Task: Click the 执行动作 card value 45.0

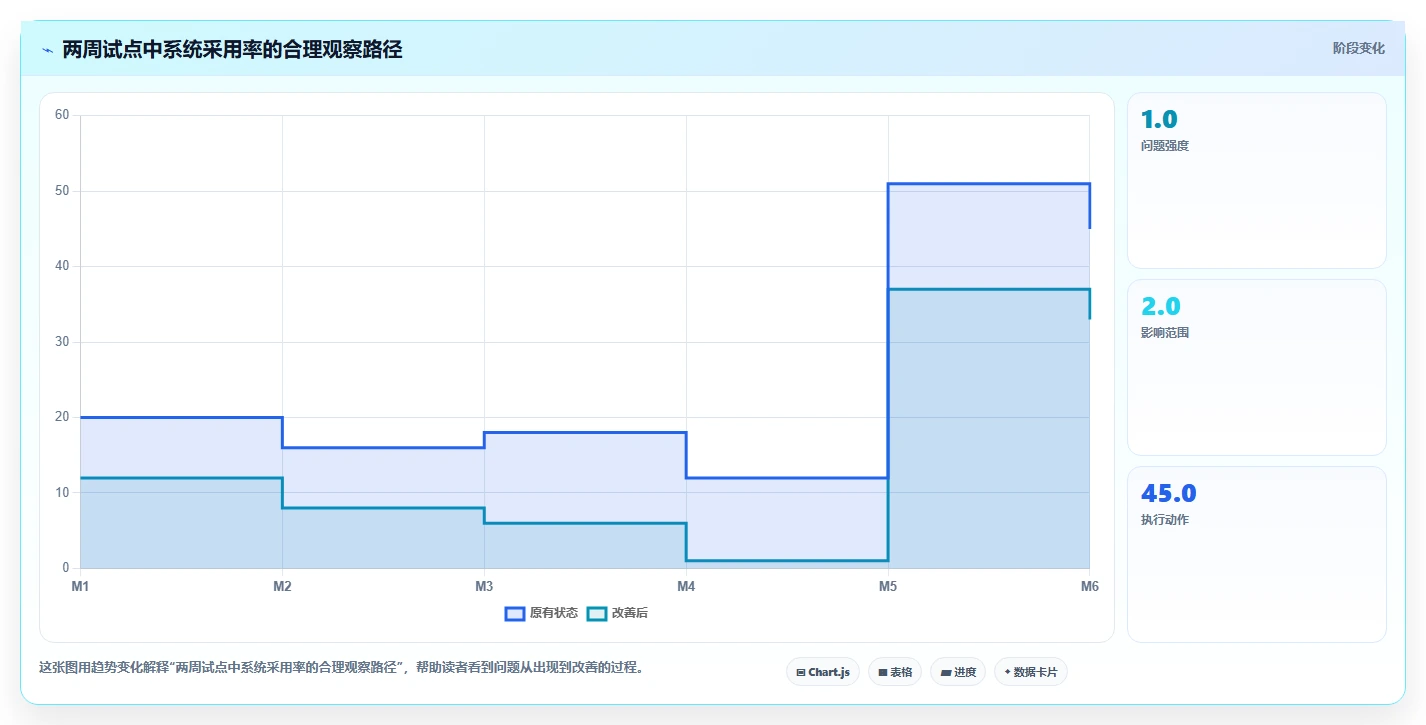Action: tap(1168, 493)
